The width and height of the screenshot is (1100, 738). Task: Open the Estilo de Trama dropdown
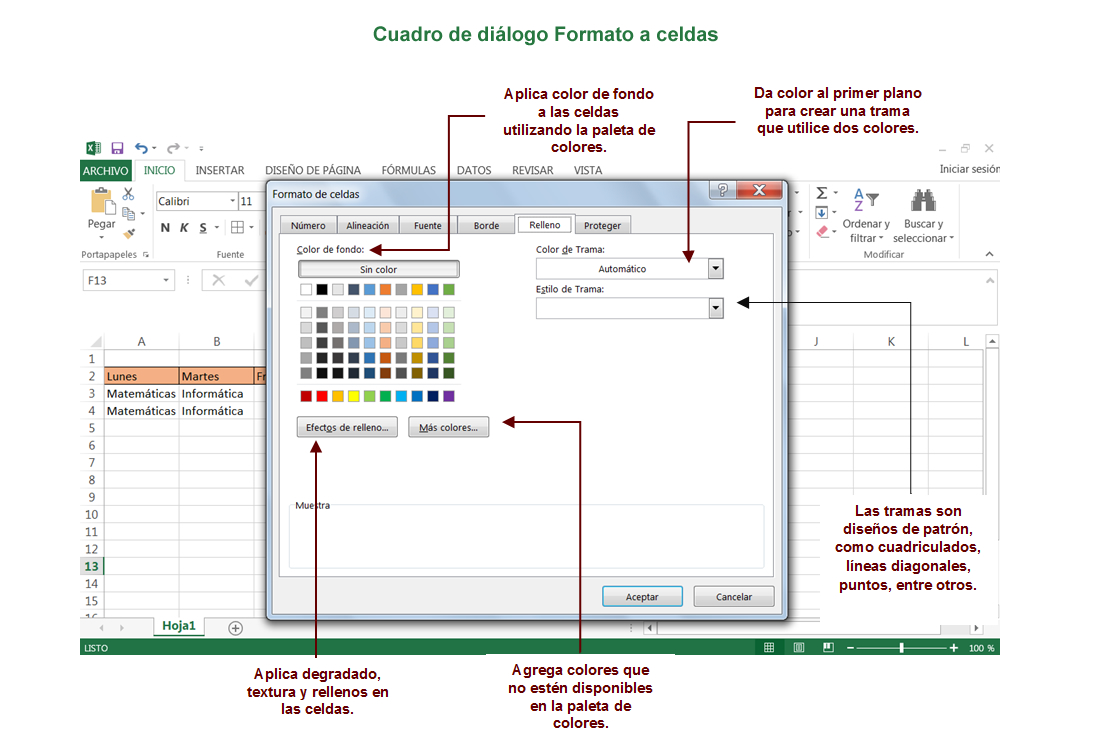[x=716, y=308]
